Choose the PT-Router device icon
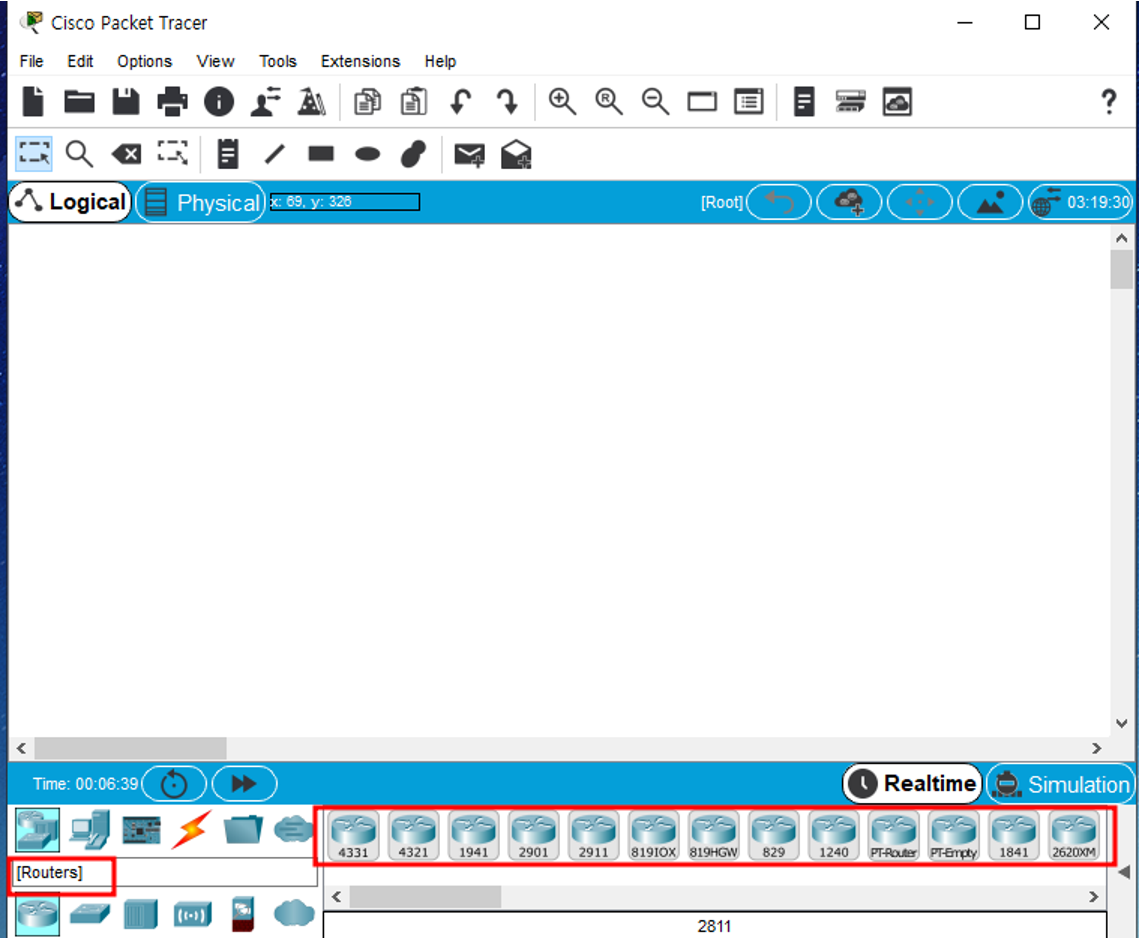 [893, 835]
